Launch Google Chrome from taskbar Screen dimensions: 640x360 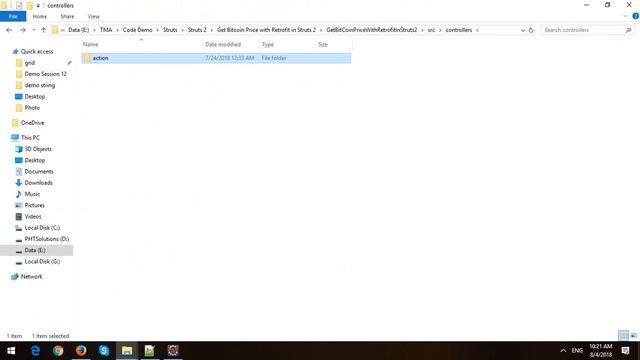point(58,351)
